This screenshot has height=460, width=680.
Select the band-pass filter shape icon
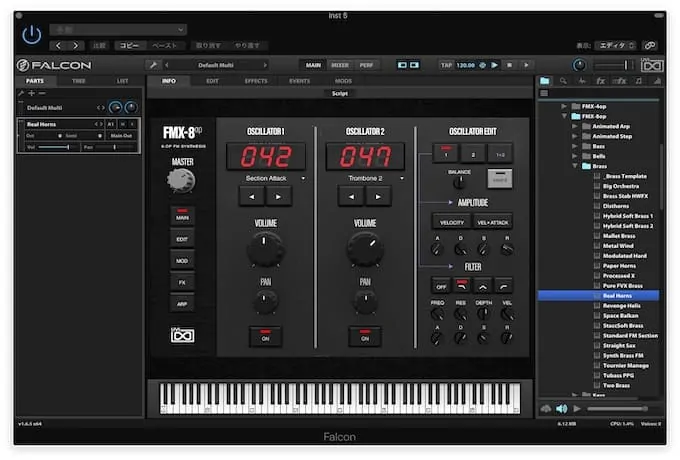click(482, 286)
